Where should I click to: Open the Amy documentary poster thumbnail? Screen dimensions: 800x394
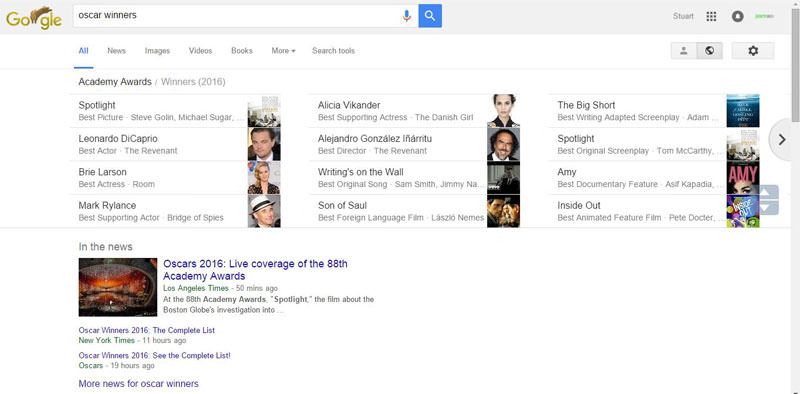pos(743,178)
